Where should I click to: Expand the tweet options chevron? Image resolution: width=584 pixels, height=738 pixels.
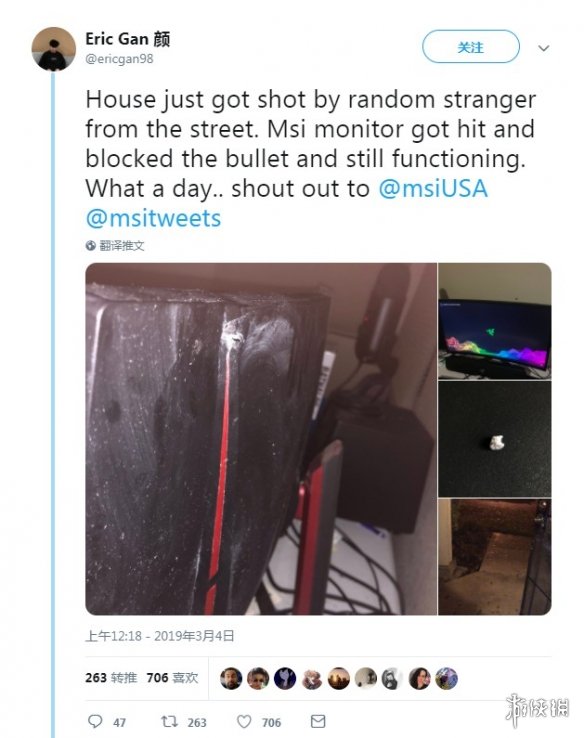coord(544,48)
